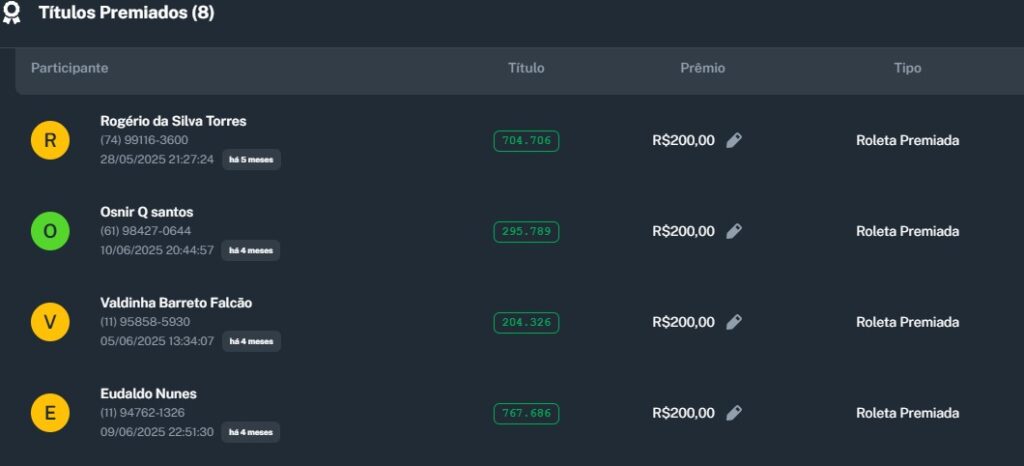Edit Eudaldo Nunes prize amount
The width and height of the screenshot is (1024, 466).
click(x=734, y=413)
